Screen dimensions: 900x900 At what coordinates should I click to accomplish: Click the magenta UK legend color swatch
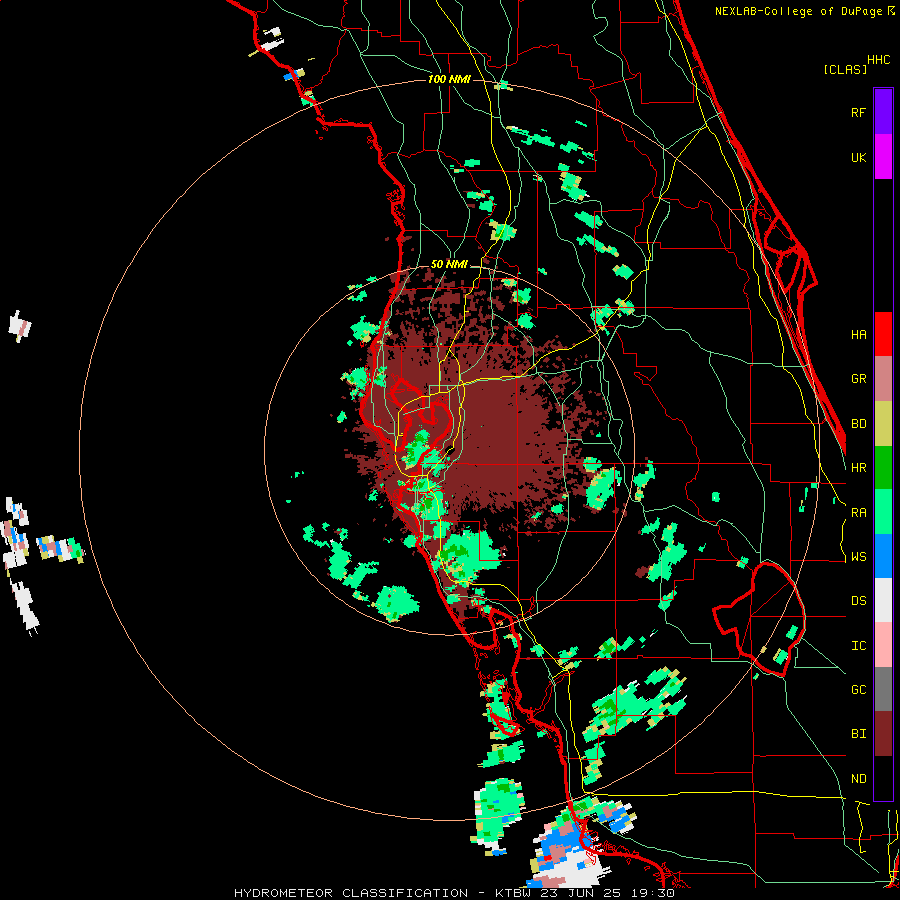tap(883, 157)
